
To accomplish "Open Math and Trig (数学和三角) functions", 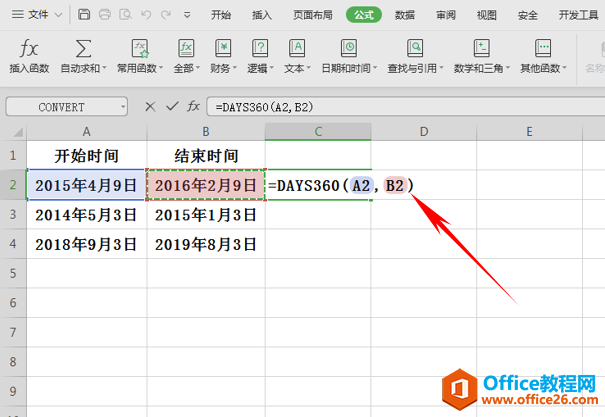I will pyautogui.click(x=481, y=48).
